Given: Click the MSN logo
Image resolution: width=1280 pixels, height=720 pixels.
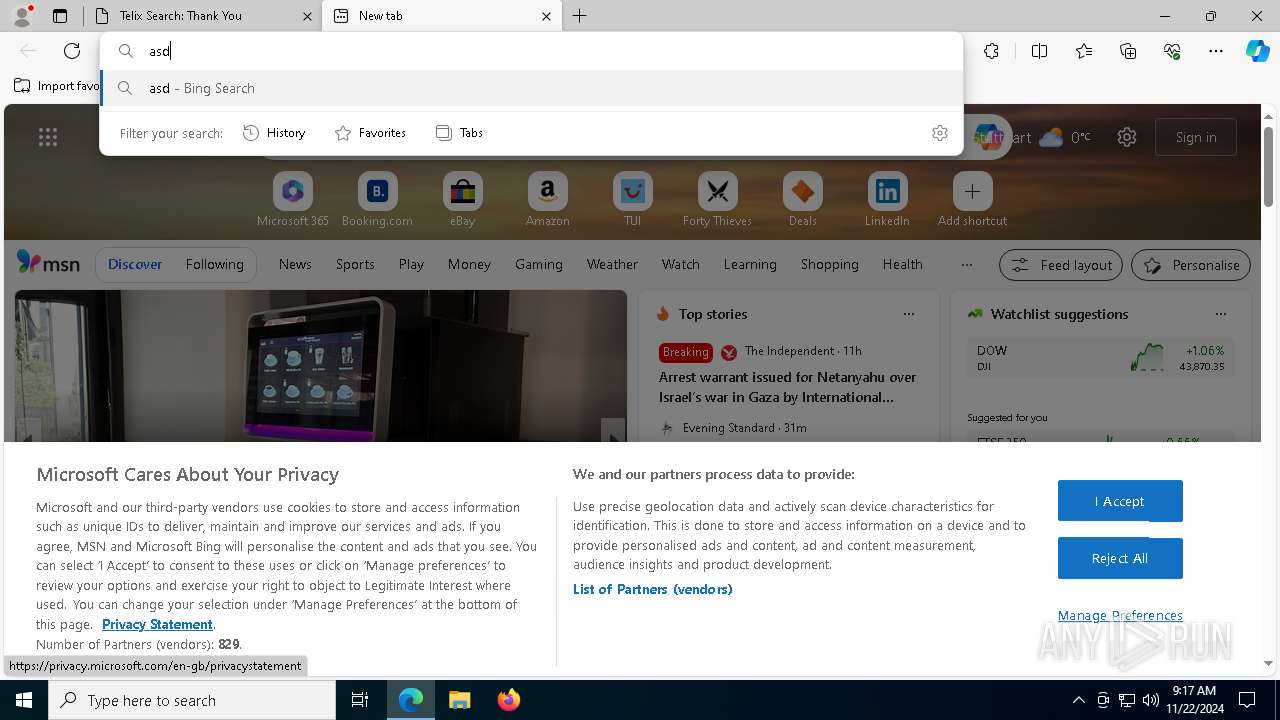Looking at the screenshot, I should pos(48,263).
